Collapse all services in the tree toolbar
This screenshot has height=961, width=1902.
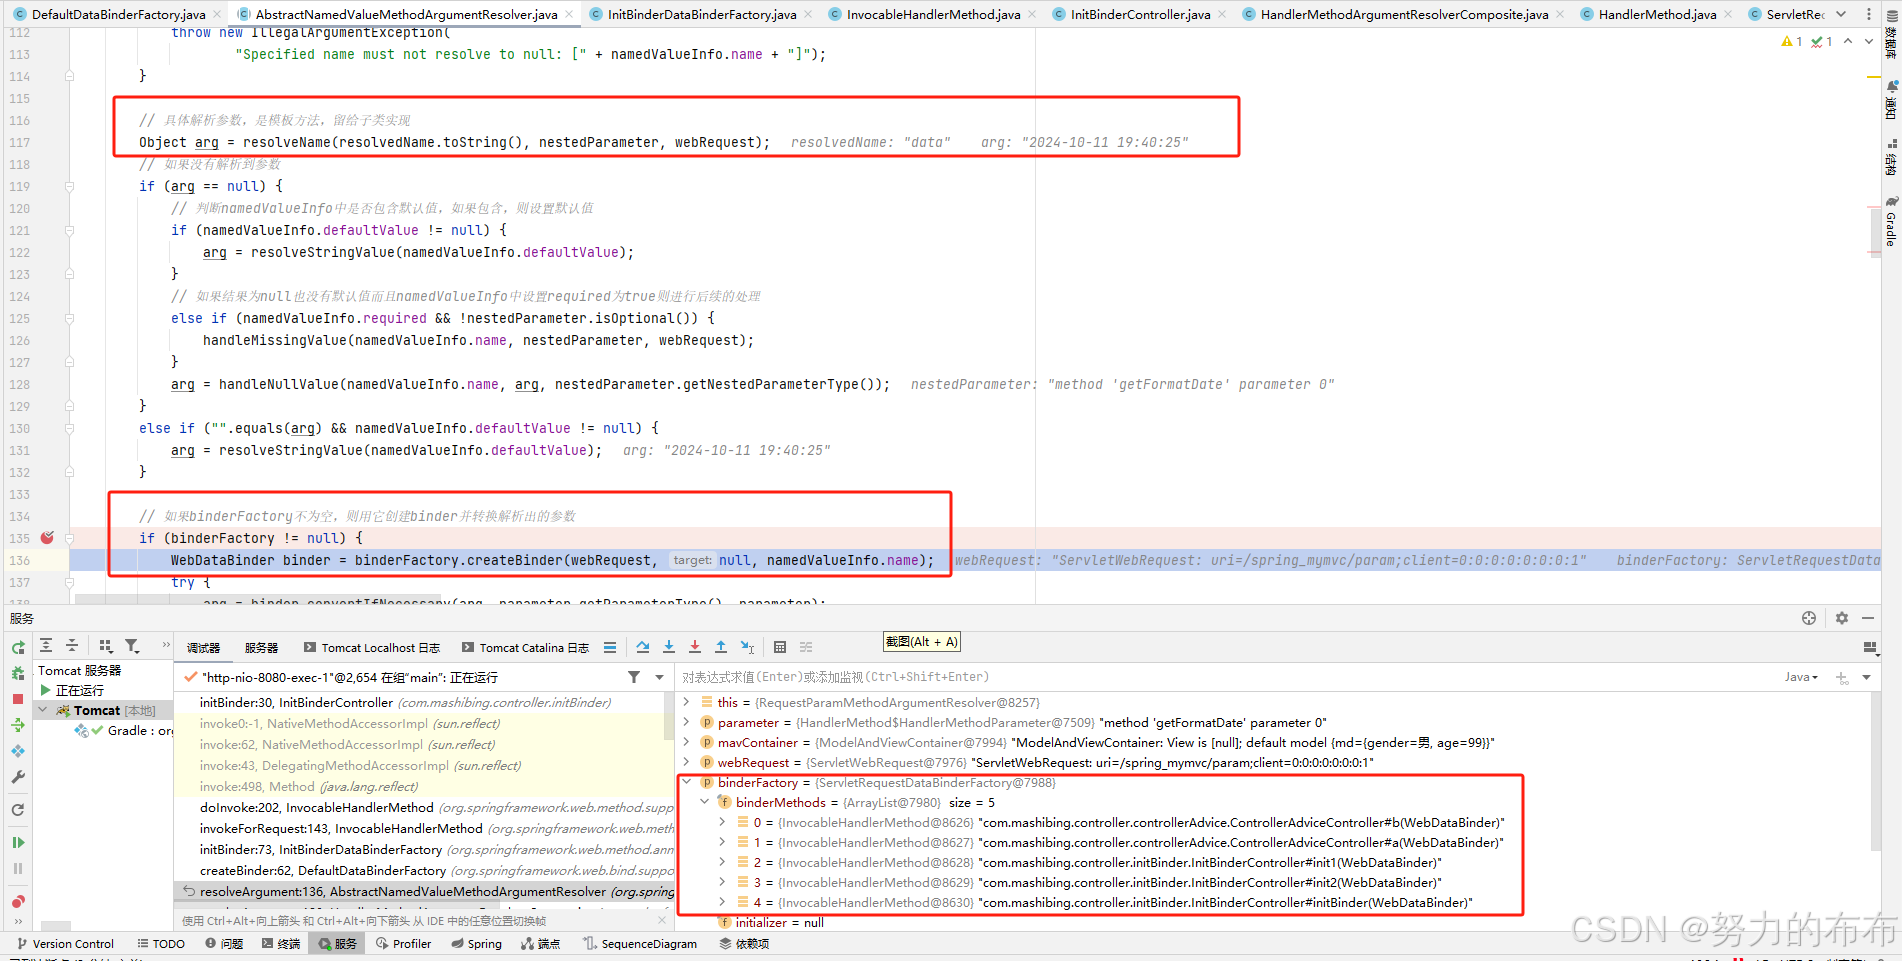click(72, 646)
